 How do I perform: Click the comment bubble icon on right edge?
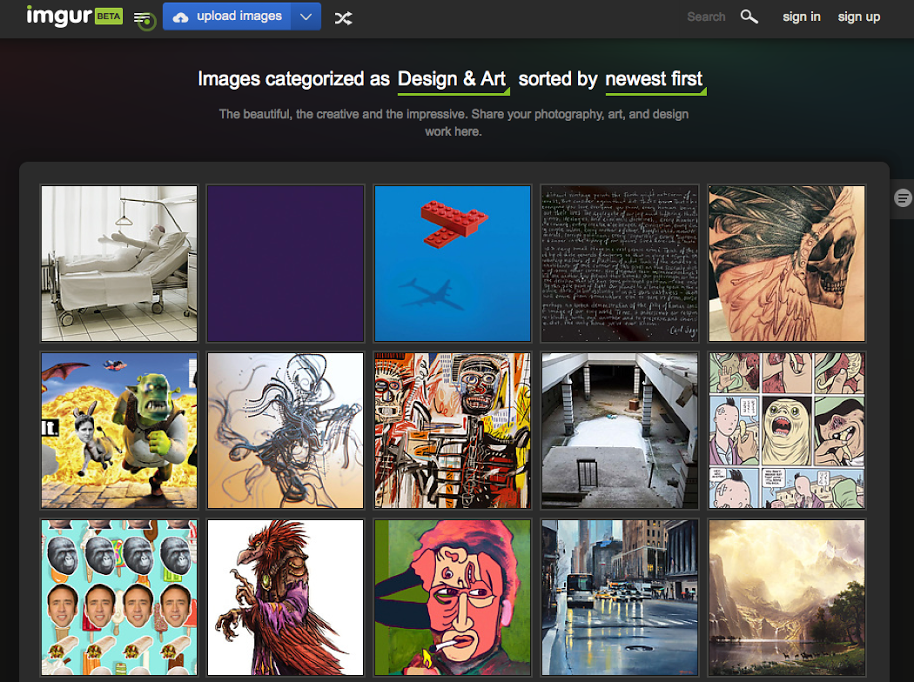point(902,198)
